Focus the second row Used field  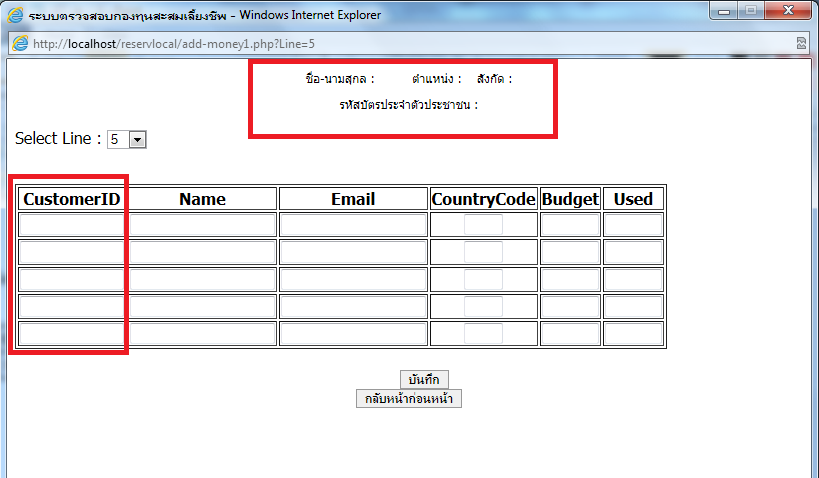(x=634, y=252)
